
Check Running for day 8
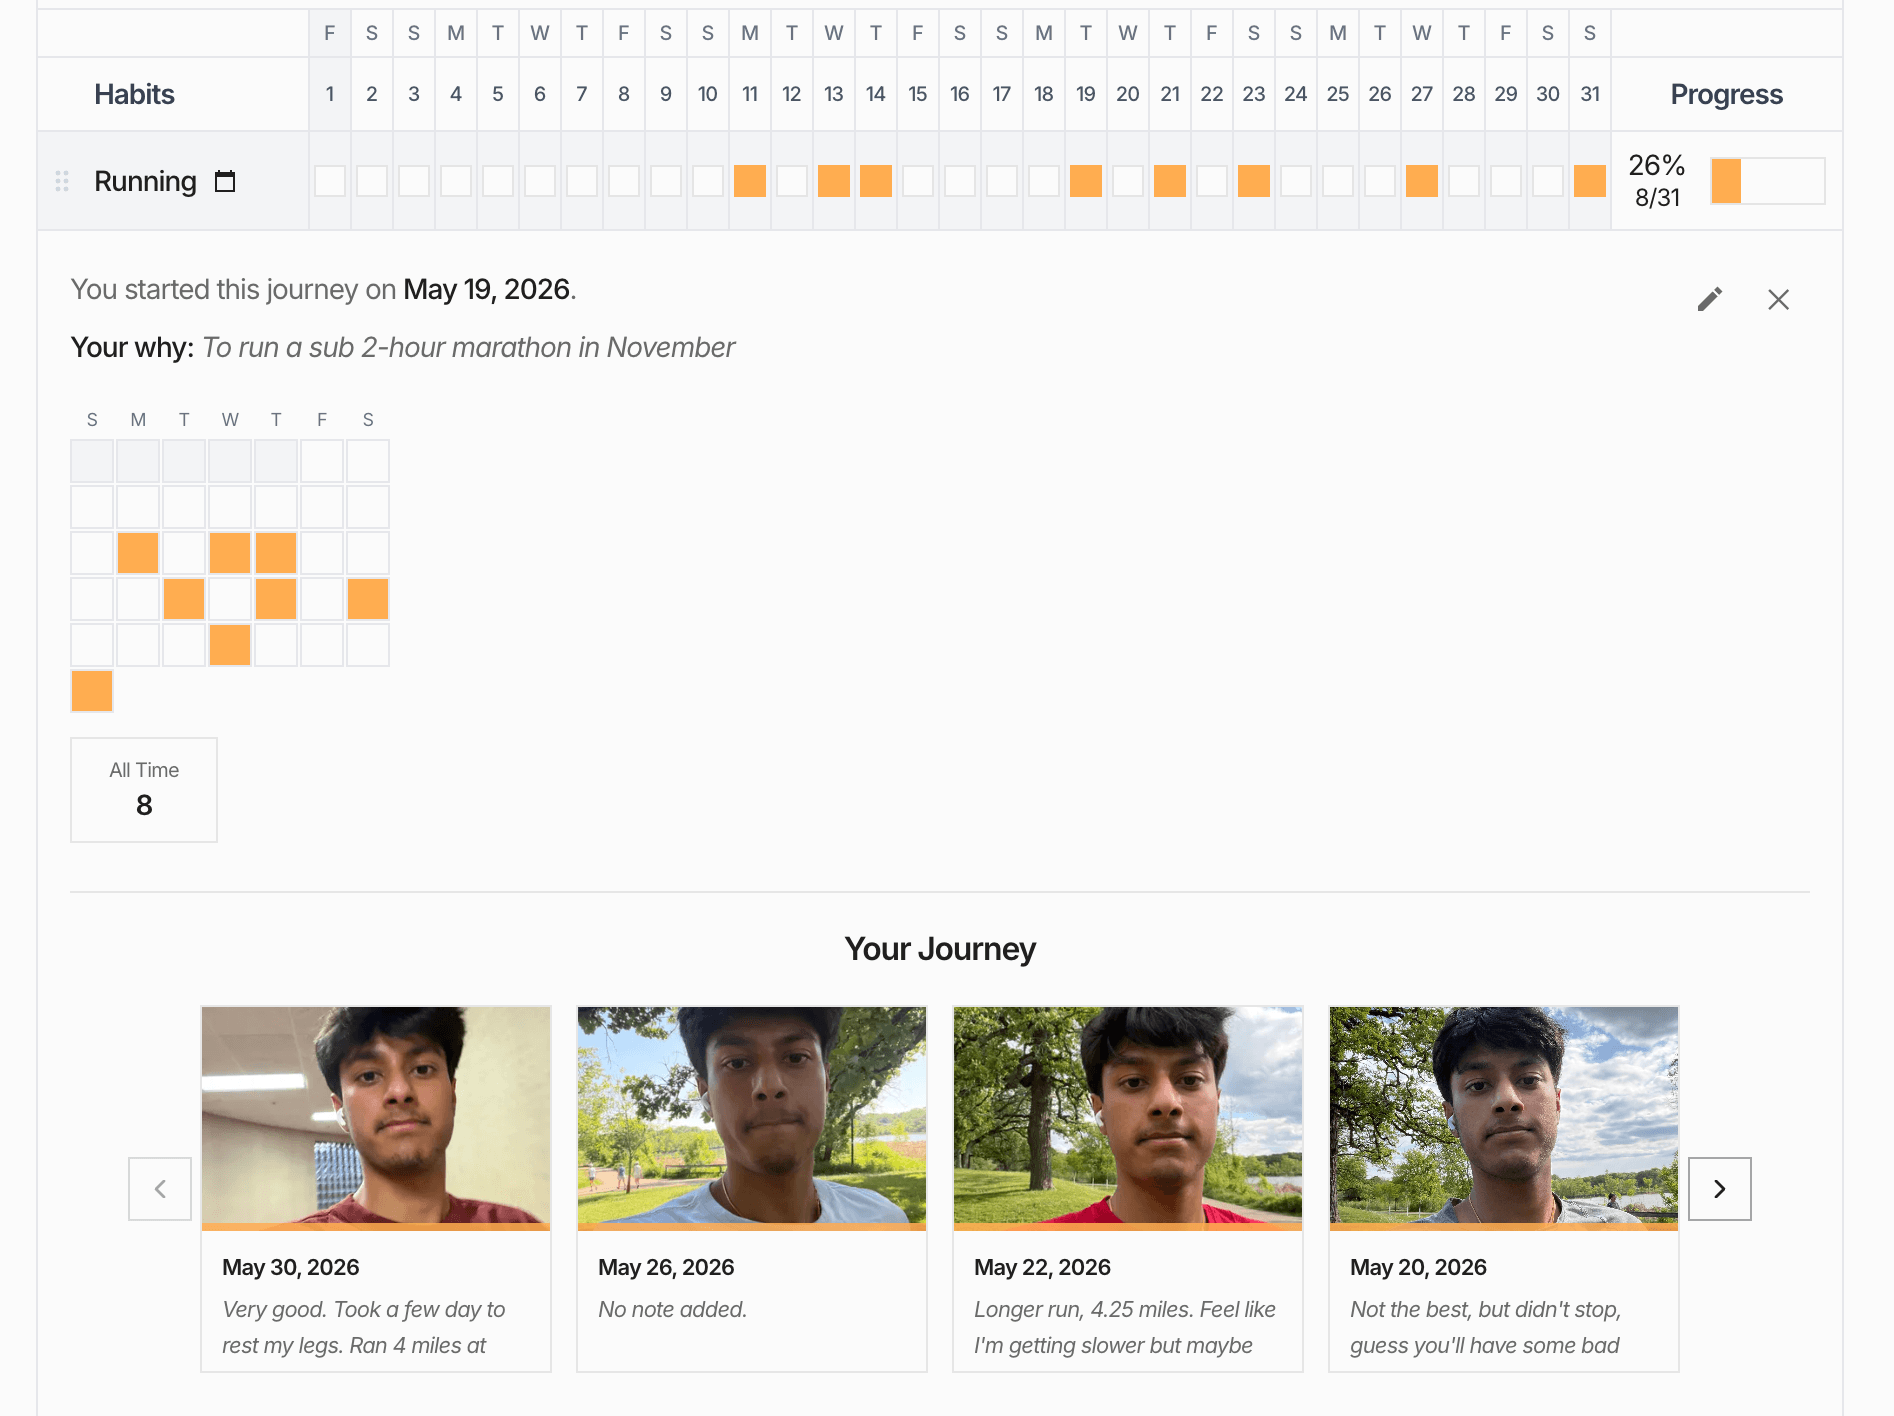click(x=624, y=181)
